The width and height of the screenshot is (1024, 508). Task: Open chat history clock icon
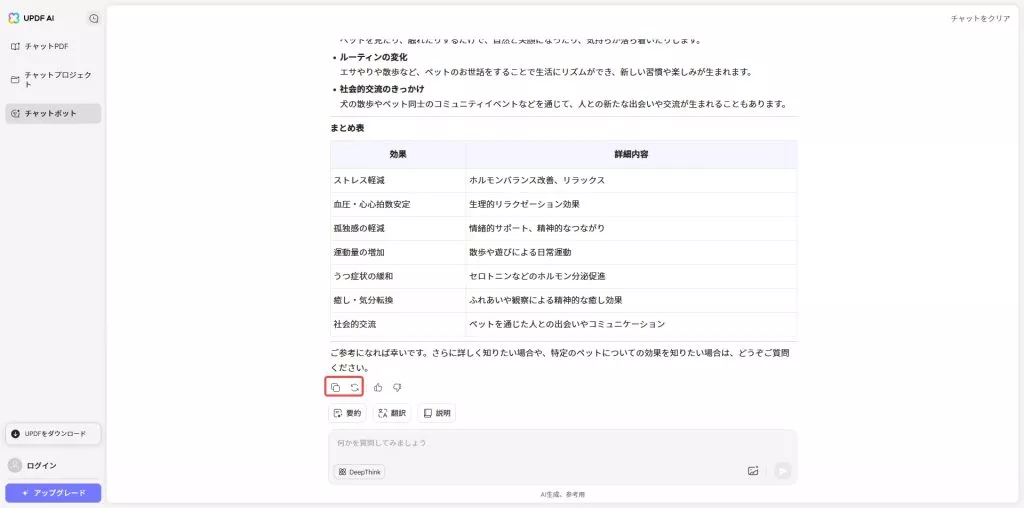coord(93,19)
